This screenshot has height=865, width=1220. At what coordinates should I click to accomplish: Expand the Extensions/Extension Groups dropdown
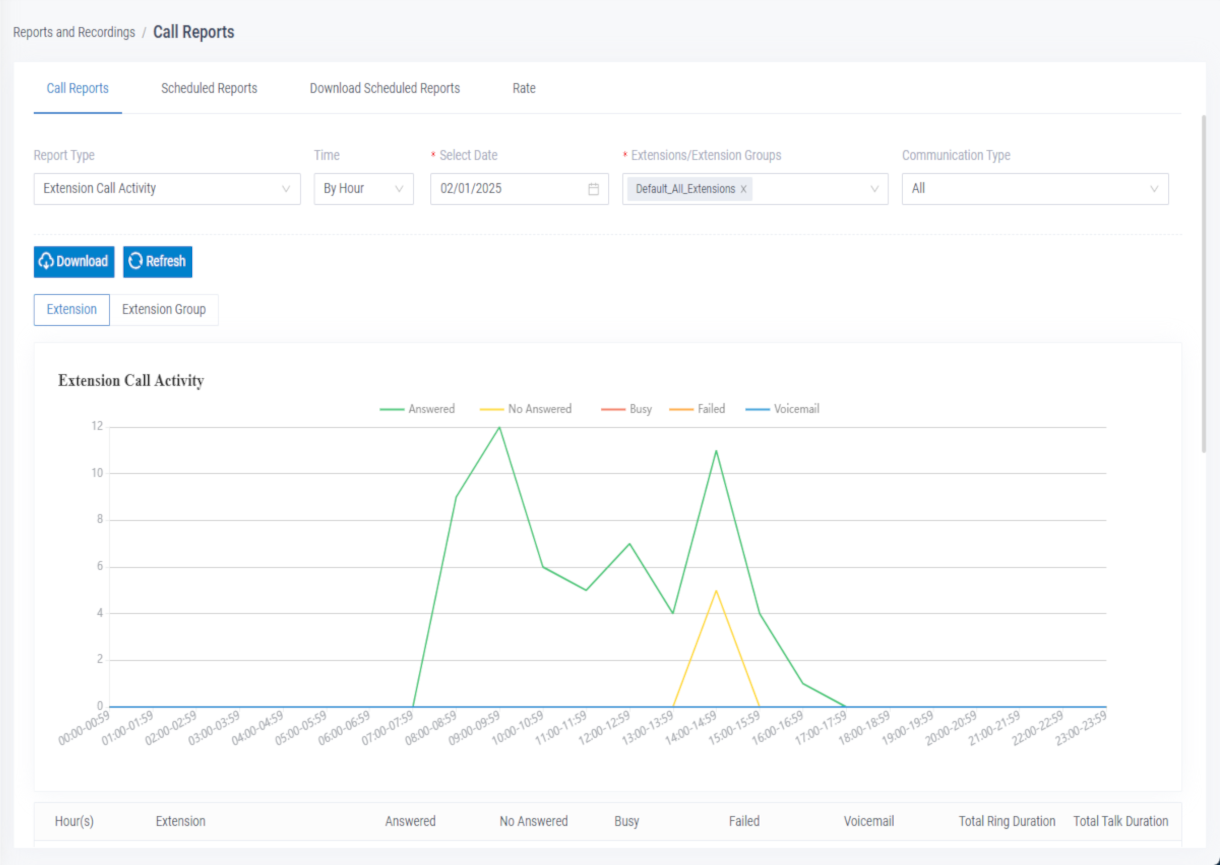click(755, 189)
